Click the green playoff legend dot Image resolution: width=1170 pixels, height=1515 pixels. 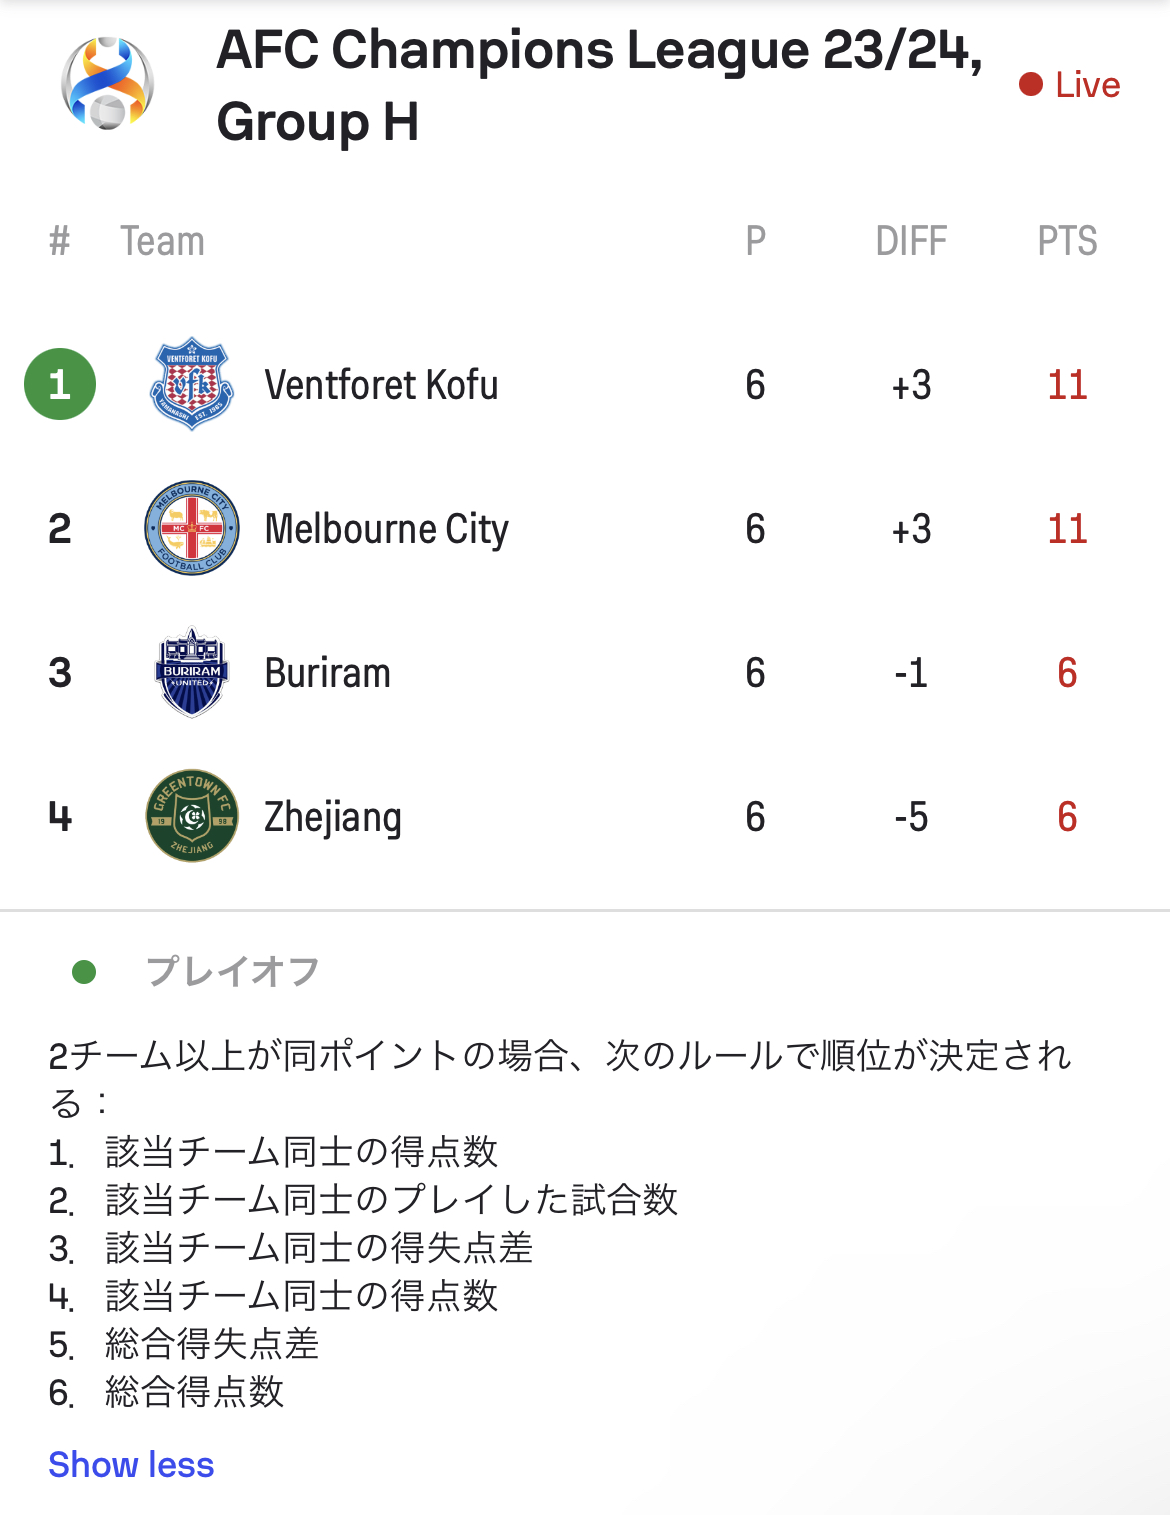(84, 971)
